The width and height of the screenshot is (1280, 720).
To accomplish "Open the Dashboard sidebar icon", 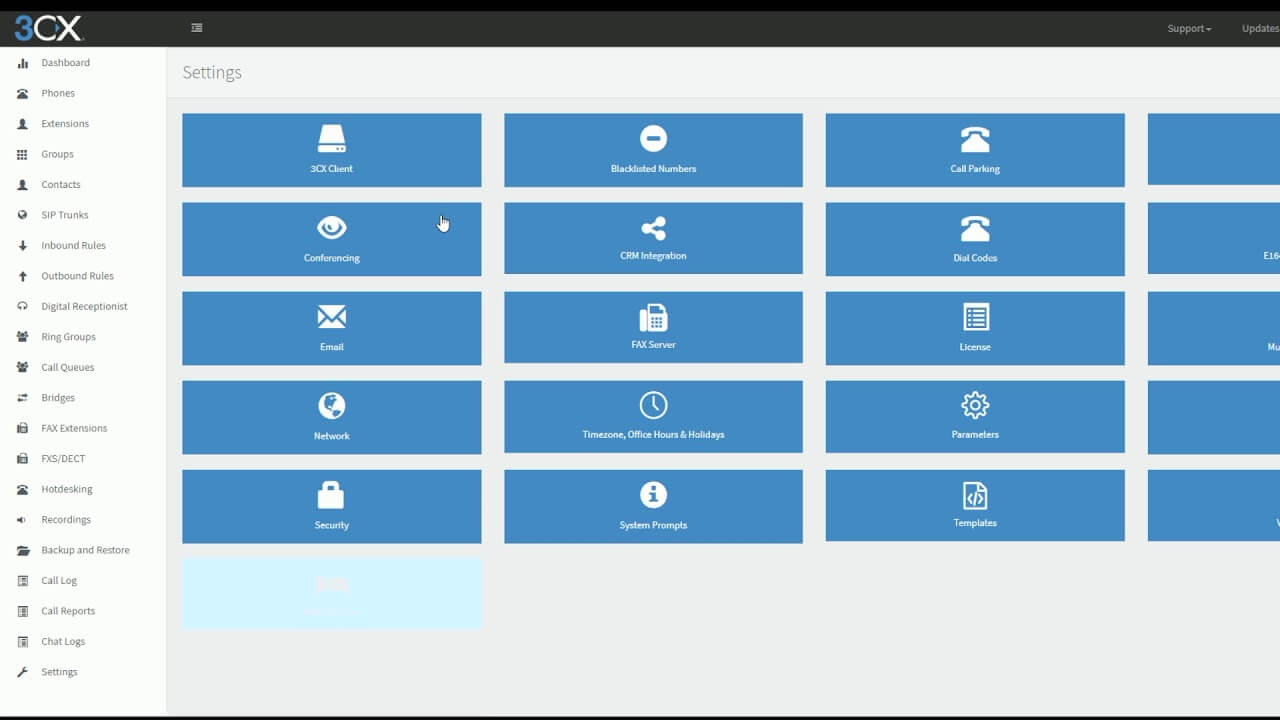I will (x=22, y=63).
